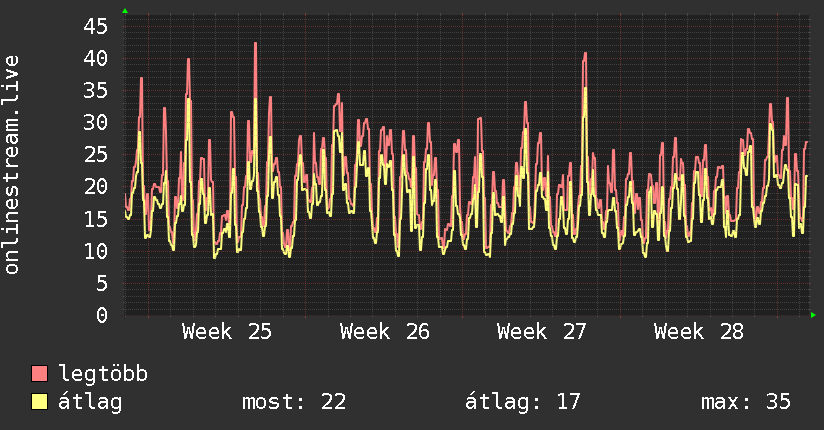824x430 pixels.
Task: Click the green arrow atop the y-axis
Action: (x=125, y=11)
